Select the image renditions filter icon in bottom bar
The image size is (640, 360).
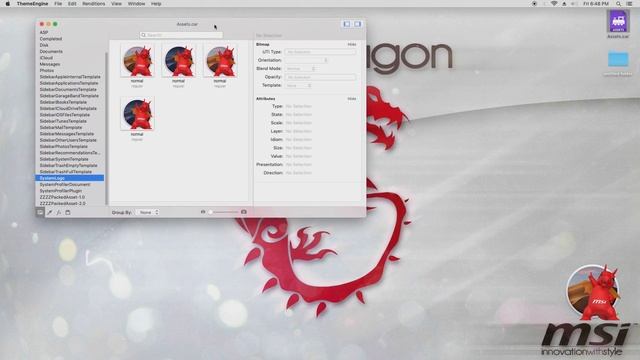point(40,212)
